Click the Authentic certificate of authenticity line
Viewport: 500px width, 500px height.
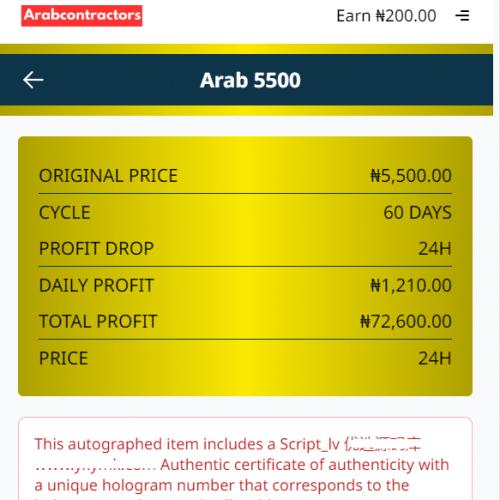[x=304, y=465]
